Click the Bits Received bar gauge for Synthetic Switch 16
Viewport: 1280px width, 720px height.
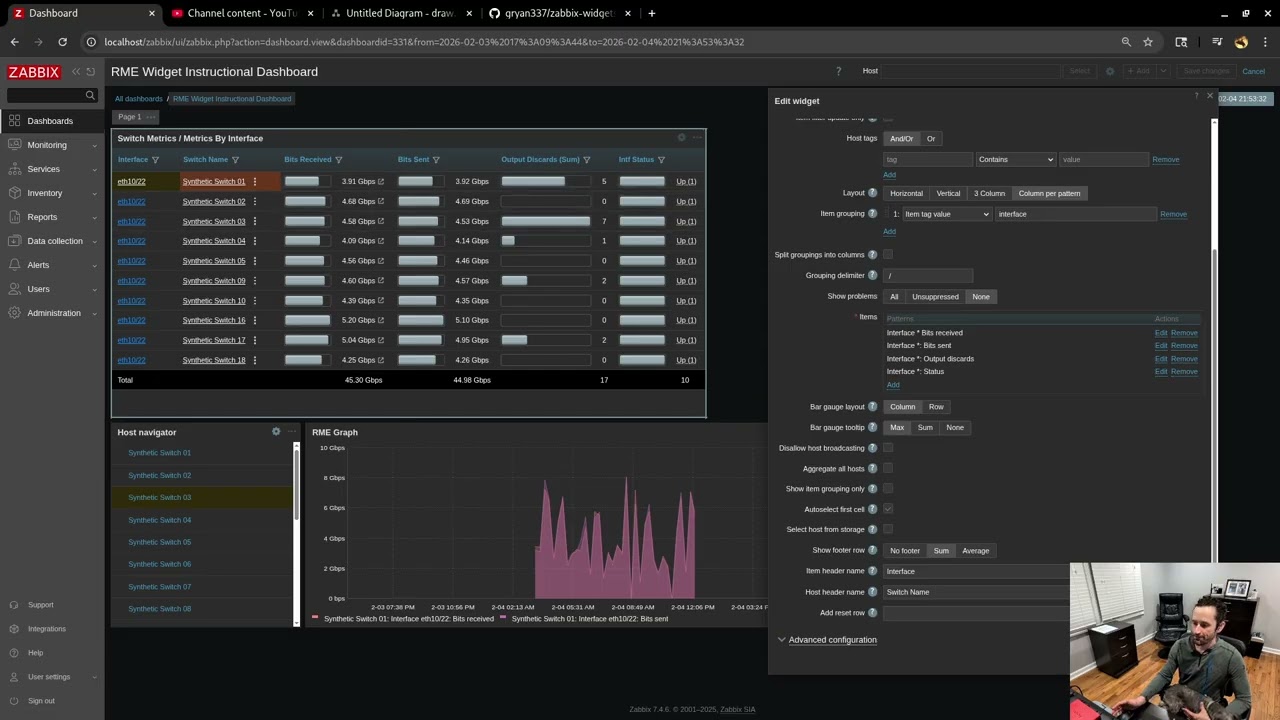click(307, 320)
